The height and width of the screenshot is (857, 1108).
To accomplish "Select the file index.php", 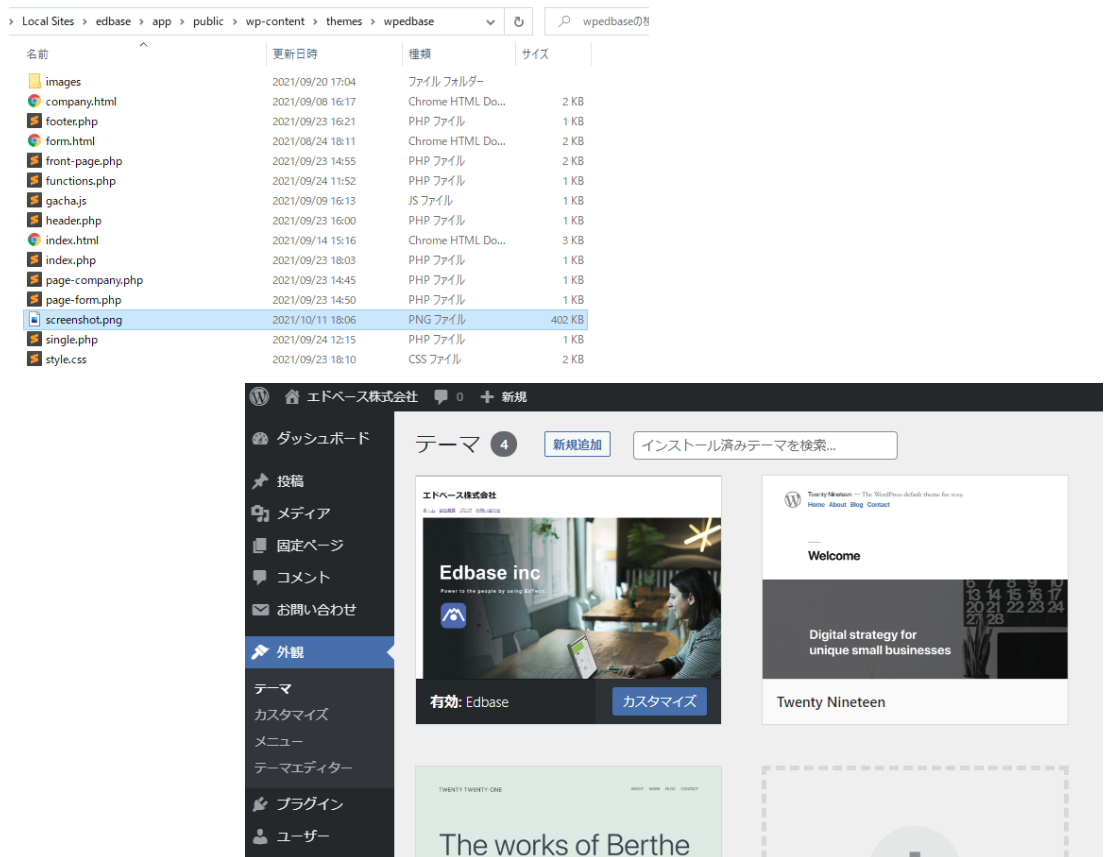I will (x=71, y=260).
